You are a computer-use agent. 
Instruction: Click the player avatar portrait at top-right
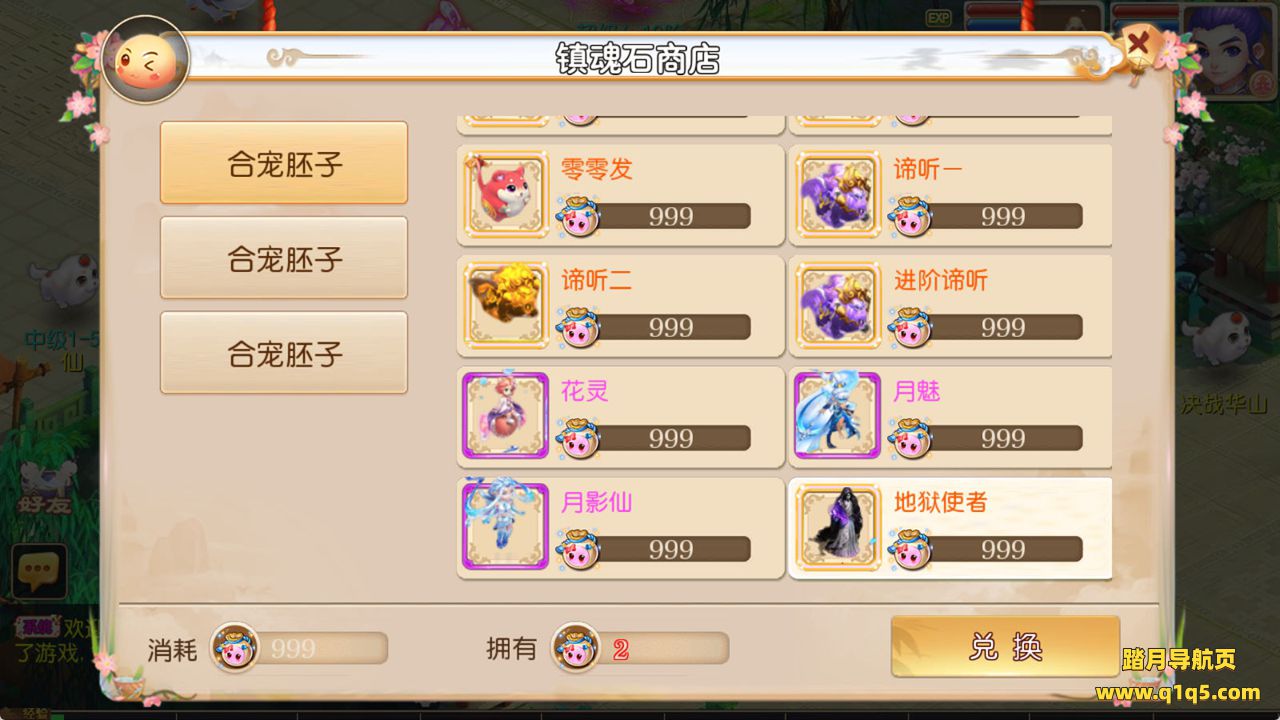coord(1230,50)
